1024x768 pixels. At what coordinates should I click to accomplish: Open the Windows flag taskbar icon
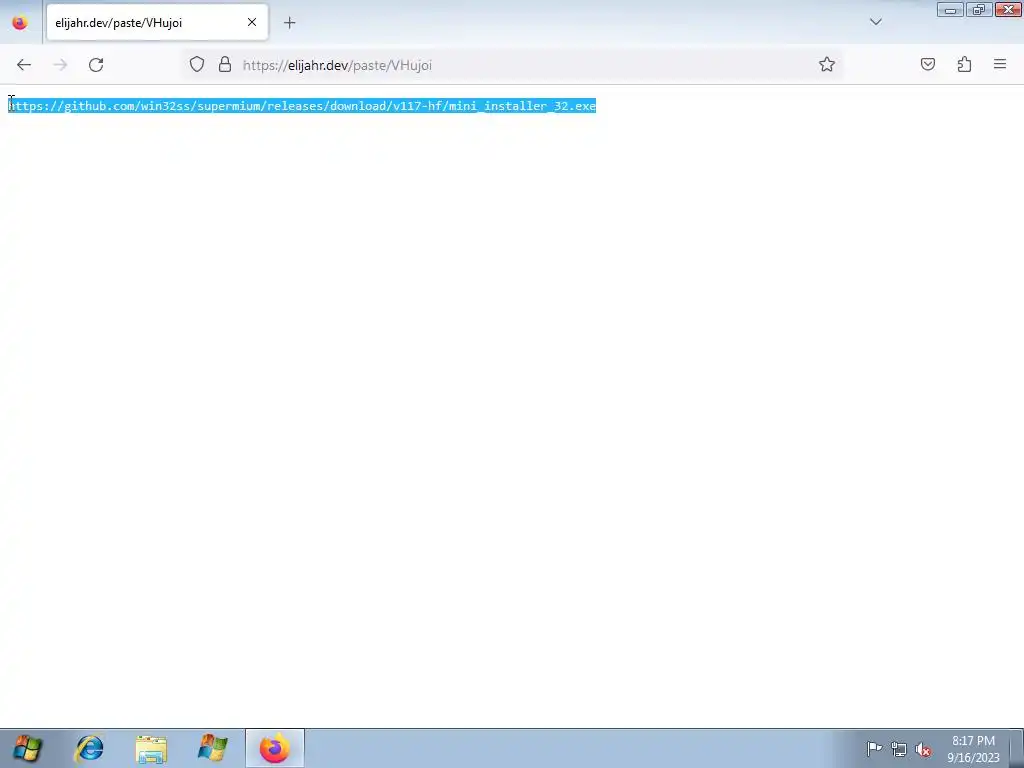click(x=212, y=748)
